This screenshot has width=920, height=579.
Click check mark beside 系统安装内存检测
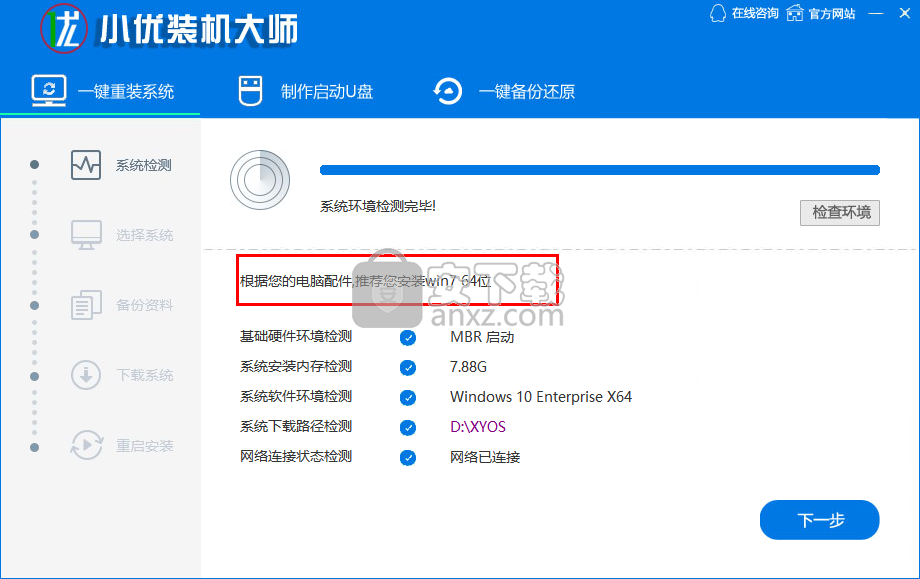point(408,367)
